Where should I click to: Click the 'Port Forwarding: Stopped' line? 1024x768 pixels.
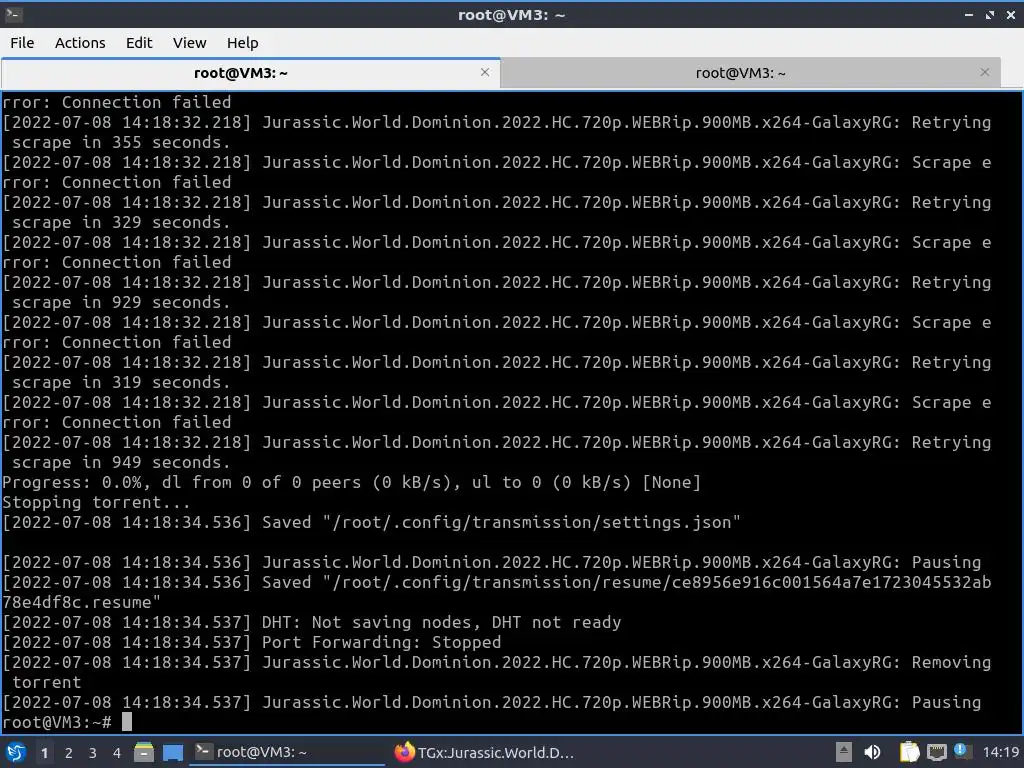pos(381,643)
